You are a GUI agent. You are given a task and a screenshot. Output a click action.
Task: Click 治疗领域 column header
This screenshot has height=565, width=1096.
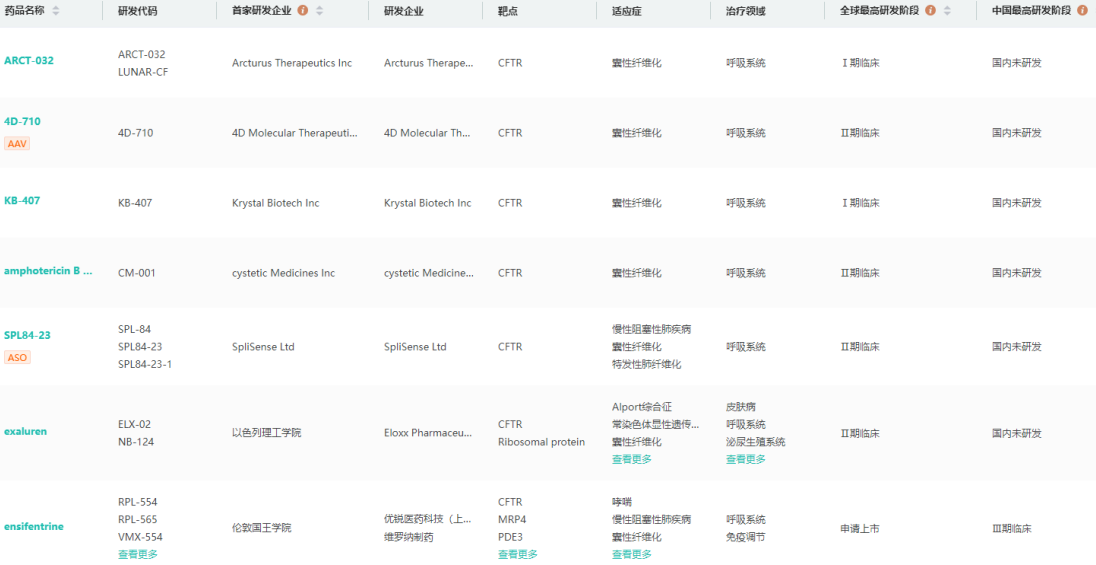coord(746,10)
